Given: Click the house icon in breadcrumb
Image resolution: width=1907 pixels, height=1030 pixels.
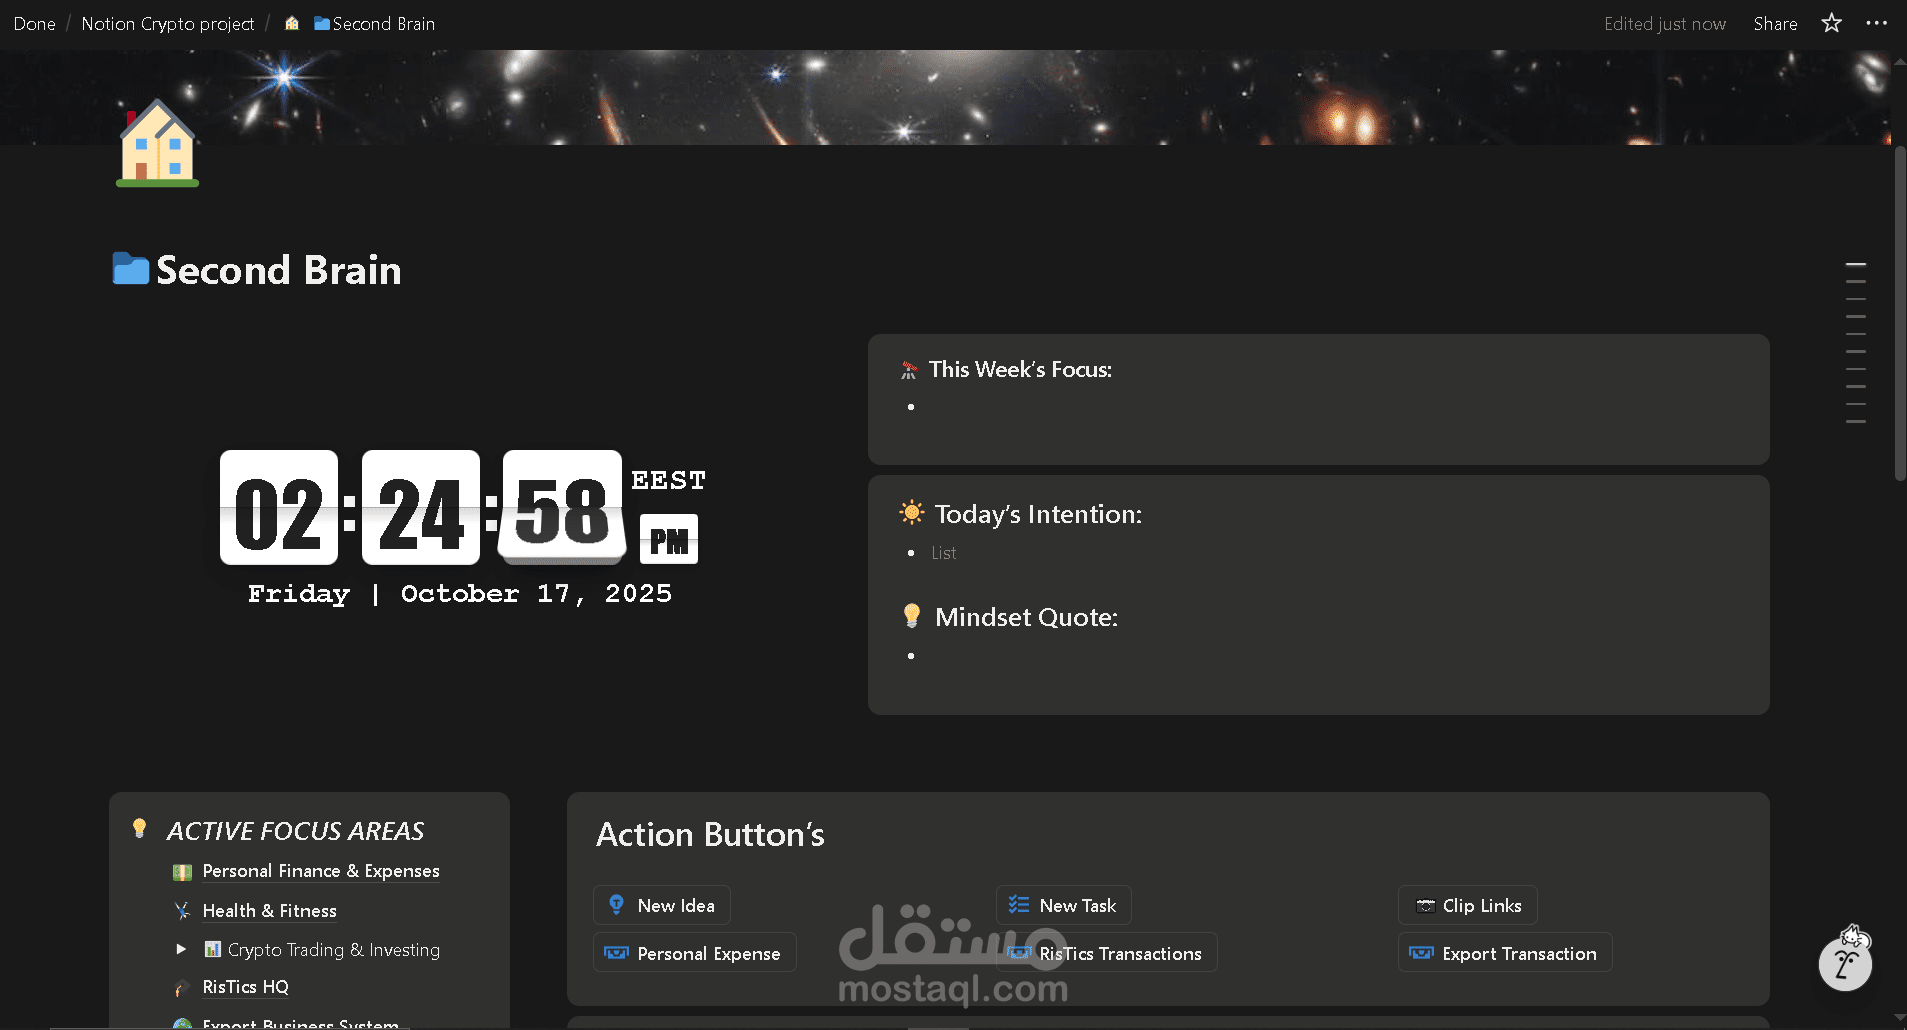Looking at the screenshot, I should 292,23.
